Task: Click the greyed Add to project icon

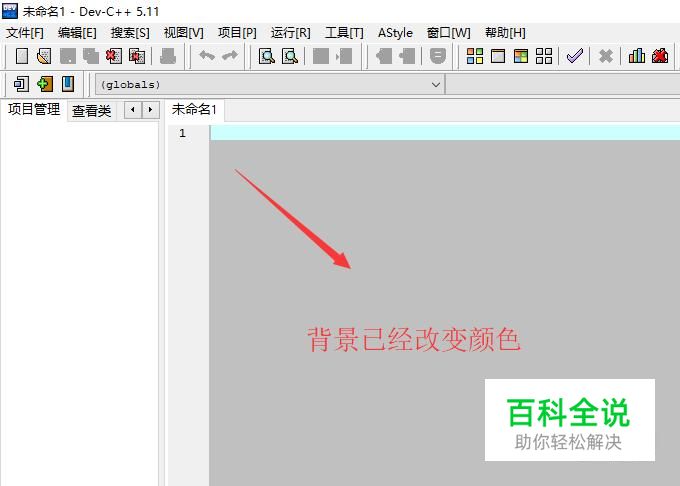Action: click(x=384, y=56)
